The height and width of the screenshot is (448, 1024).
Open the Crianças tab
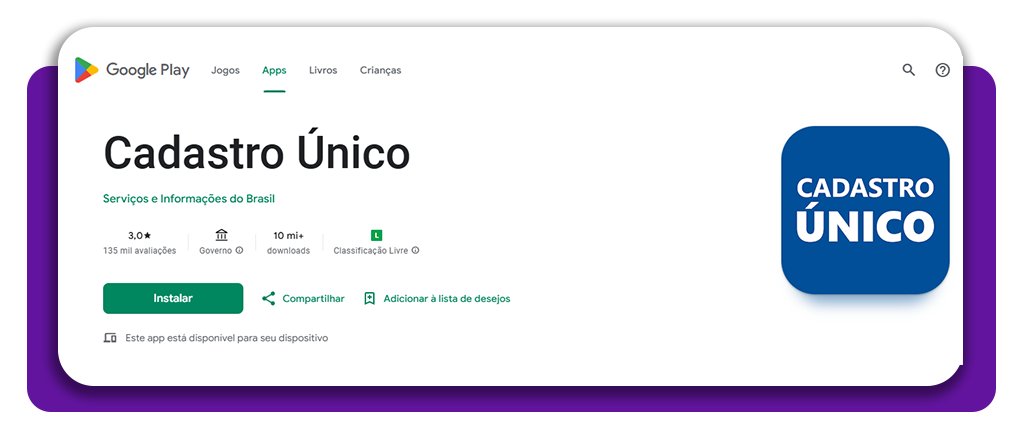(x=381, y=70)
